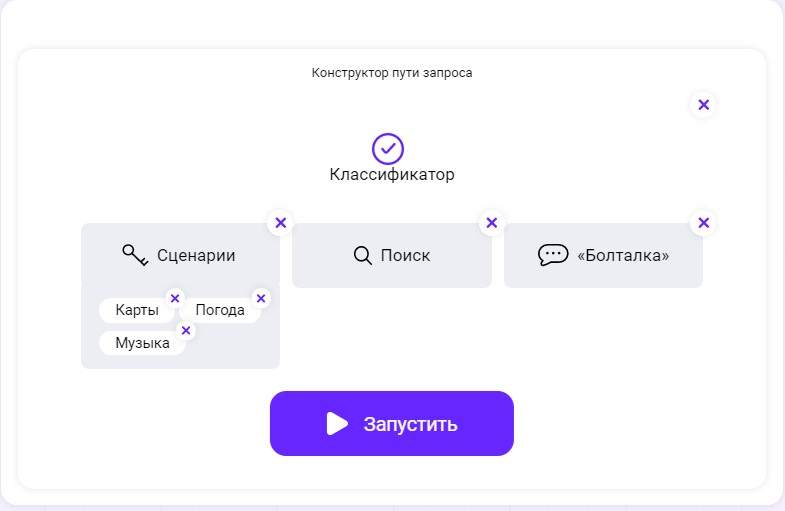This screenshot has width=785, height=511.
Task: Delete the Музыка tag
Action: coord(185,330)
